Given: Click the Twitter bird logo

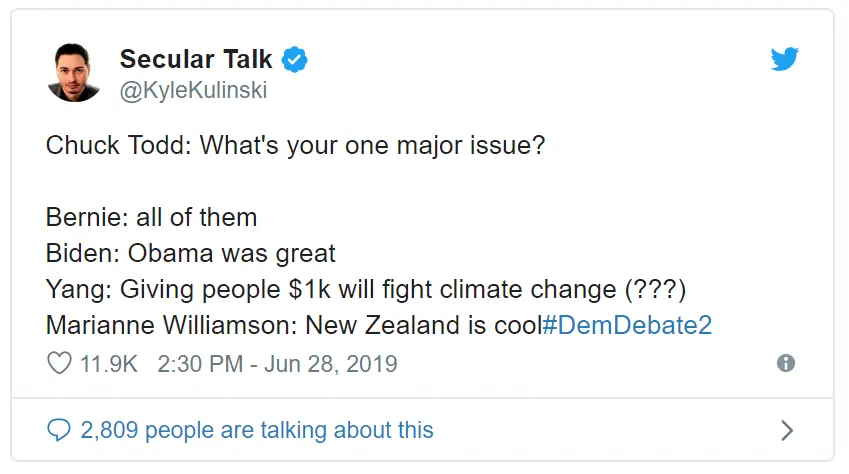Looking at the screenshot, I should click(785, 59).
